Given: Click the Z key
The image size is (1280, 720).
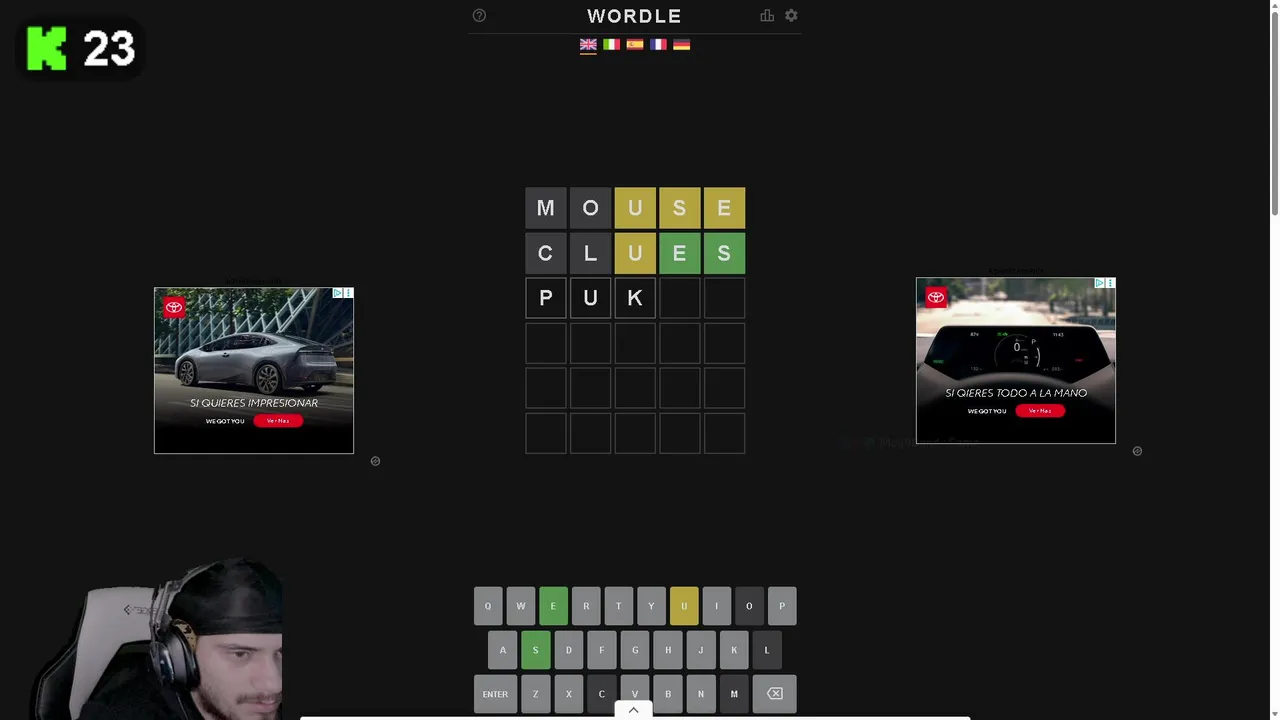Looking at the screenshot, I should (535, 693).
